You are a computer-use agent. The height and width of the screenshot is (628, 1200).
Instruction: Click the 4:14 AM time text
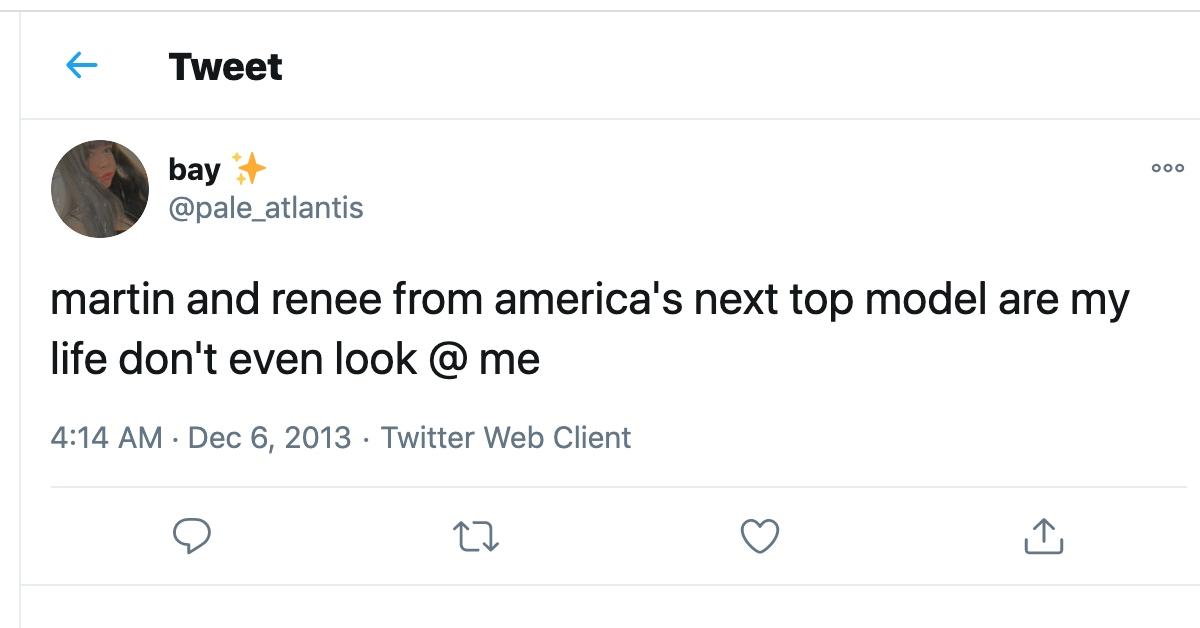click(x=106, y=438)
